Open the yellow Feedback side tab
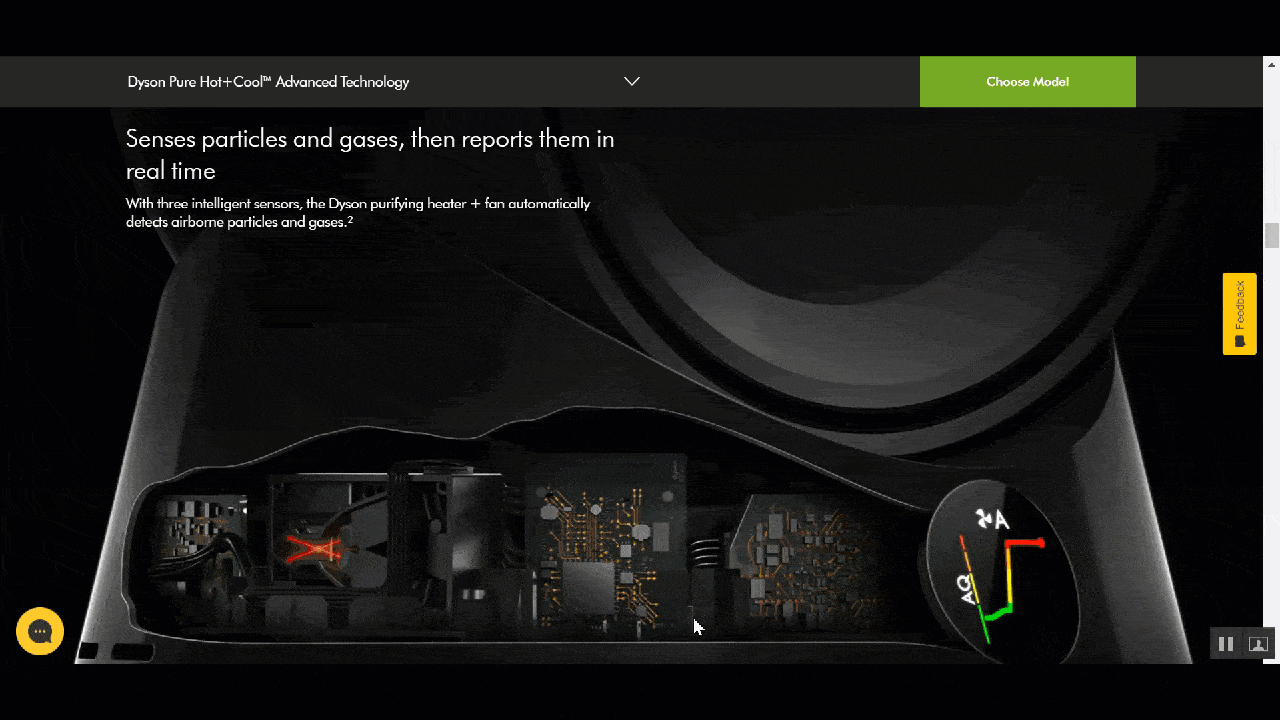The width and height of the screenshot is (1280, 720). coord(1239,314)
